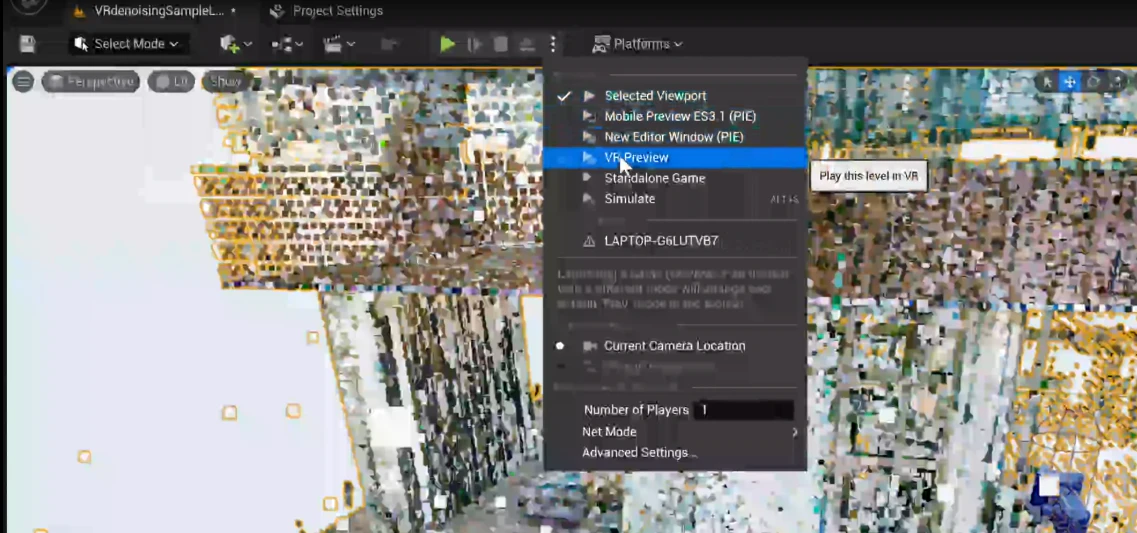1137x533 pixels.
Task: Select VR Preview play mode
Action: coord(674,157)
